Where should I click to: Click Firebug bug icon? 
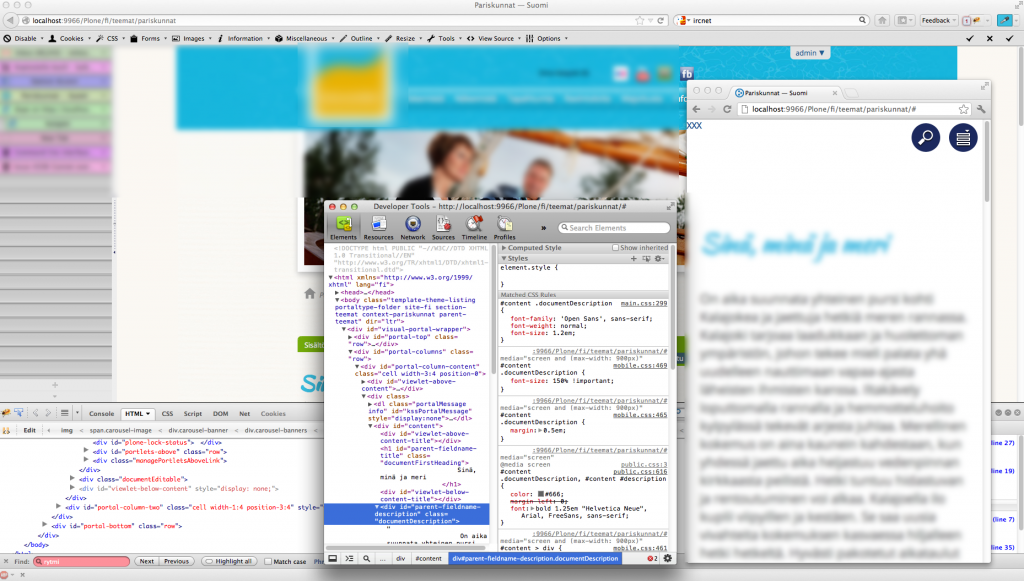coord(6,413)
